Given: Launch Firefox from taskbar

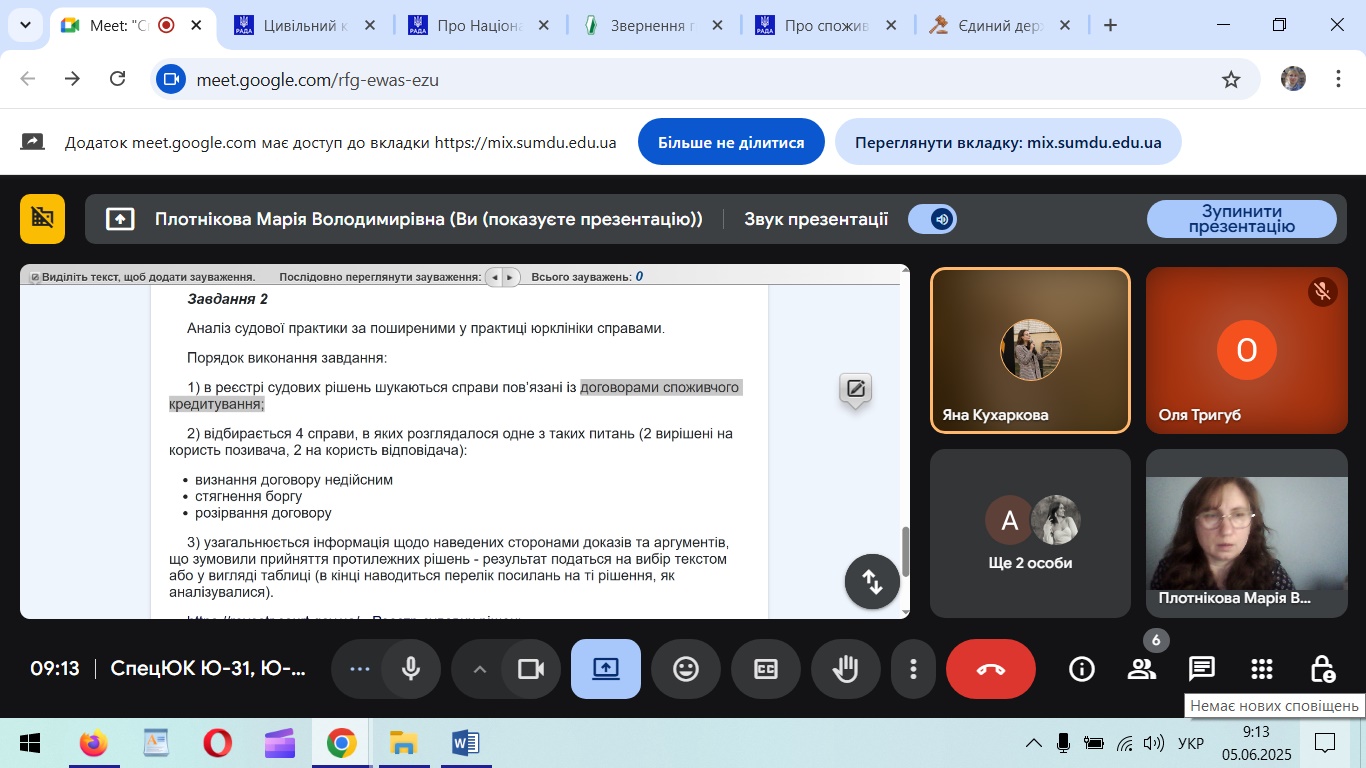Looking at the screenshot, I should [94, 743].
